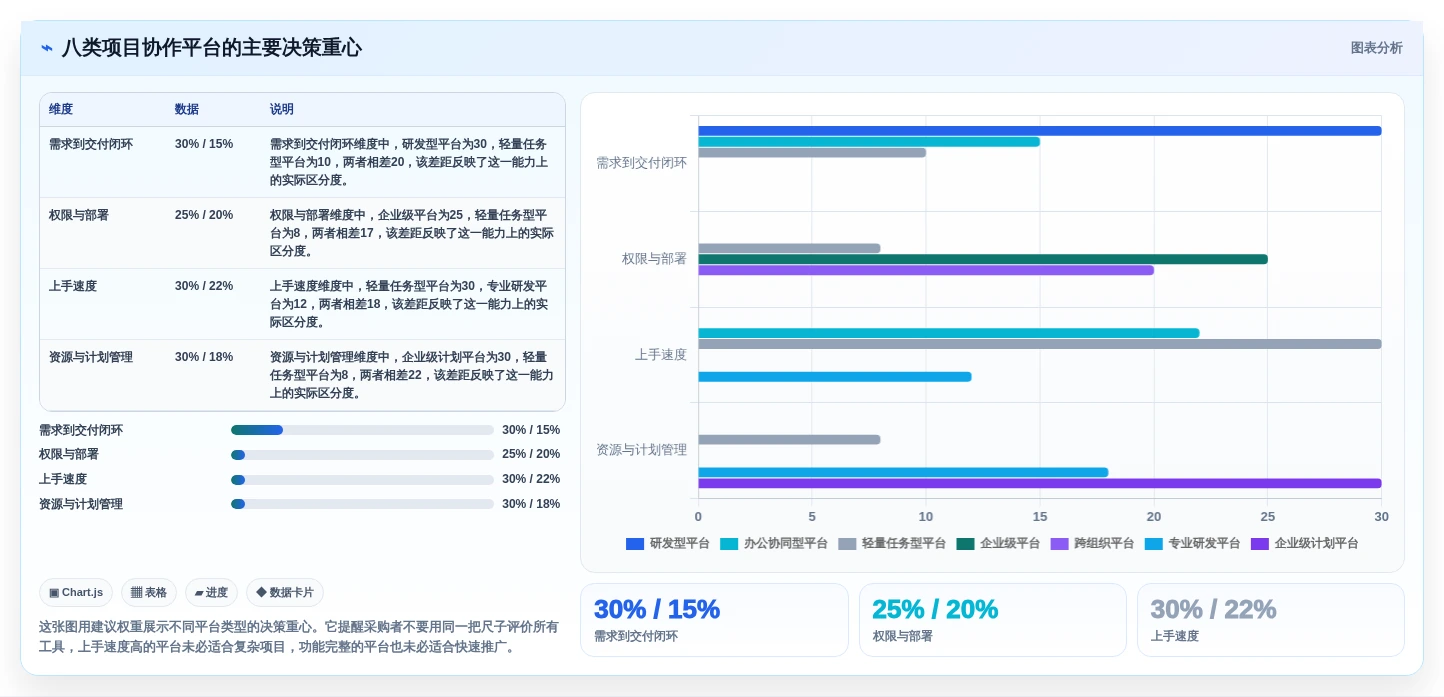Toggle 跨组织平台 legend item
Screen dimensions: 1444x697
click(x=1092, y=544)
